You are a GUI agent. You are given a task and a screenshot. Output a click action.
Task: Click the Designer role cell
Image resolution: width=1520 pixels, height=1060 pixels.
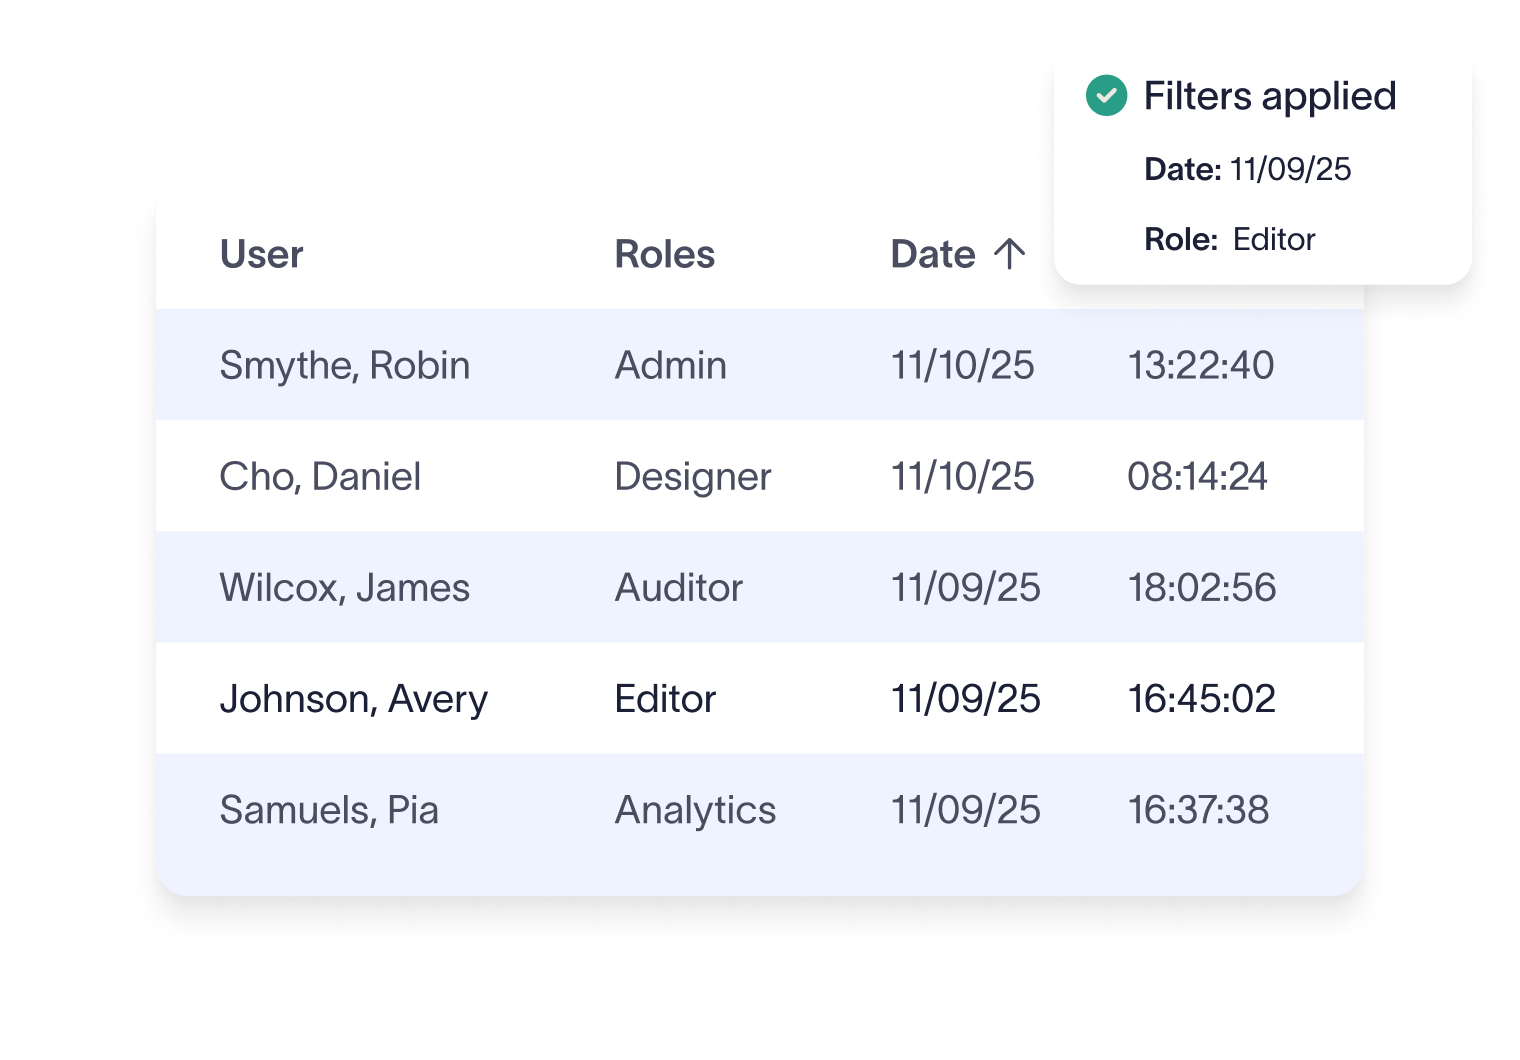(x=692, y=476)
